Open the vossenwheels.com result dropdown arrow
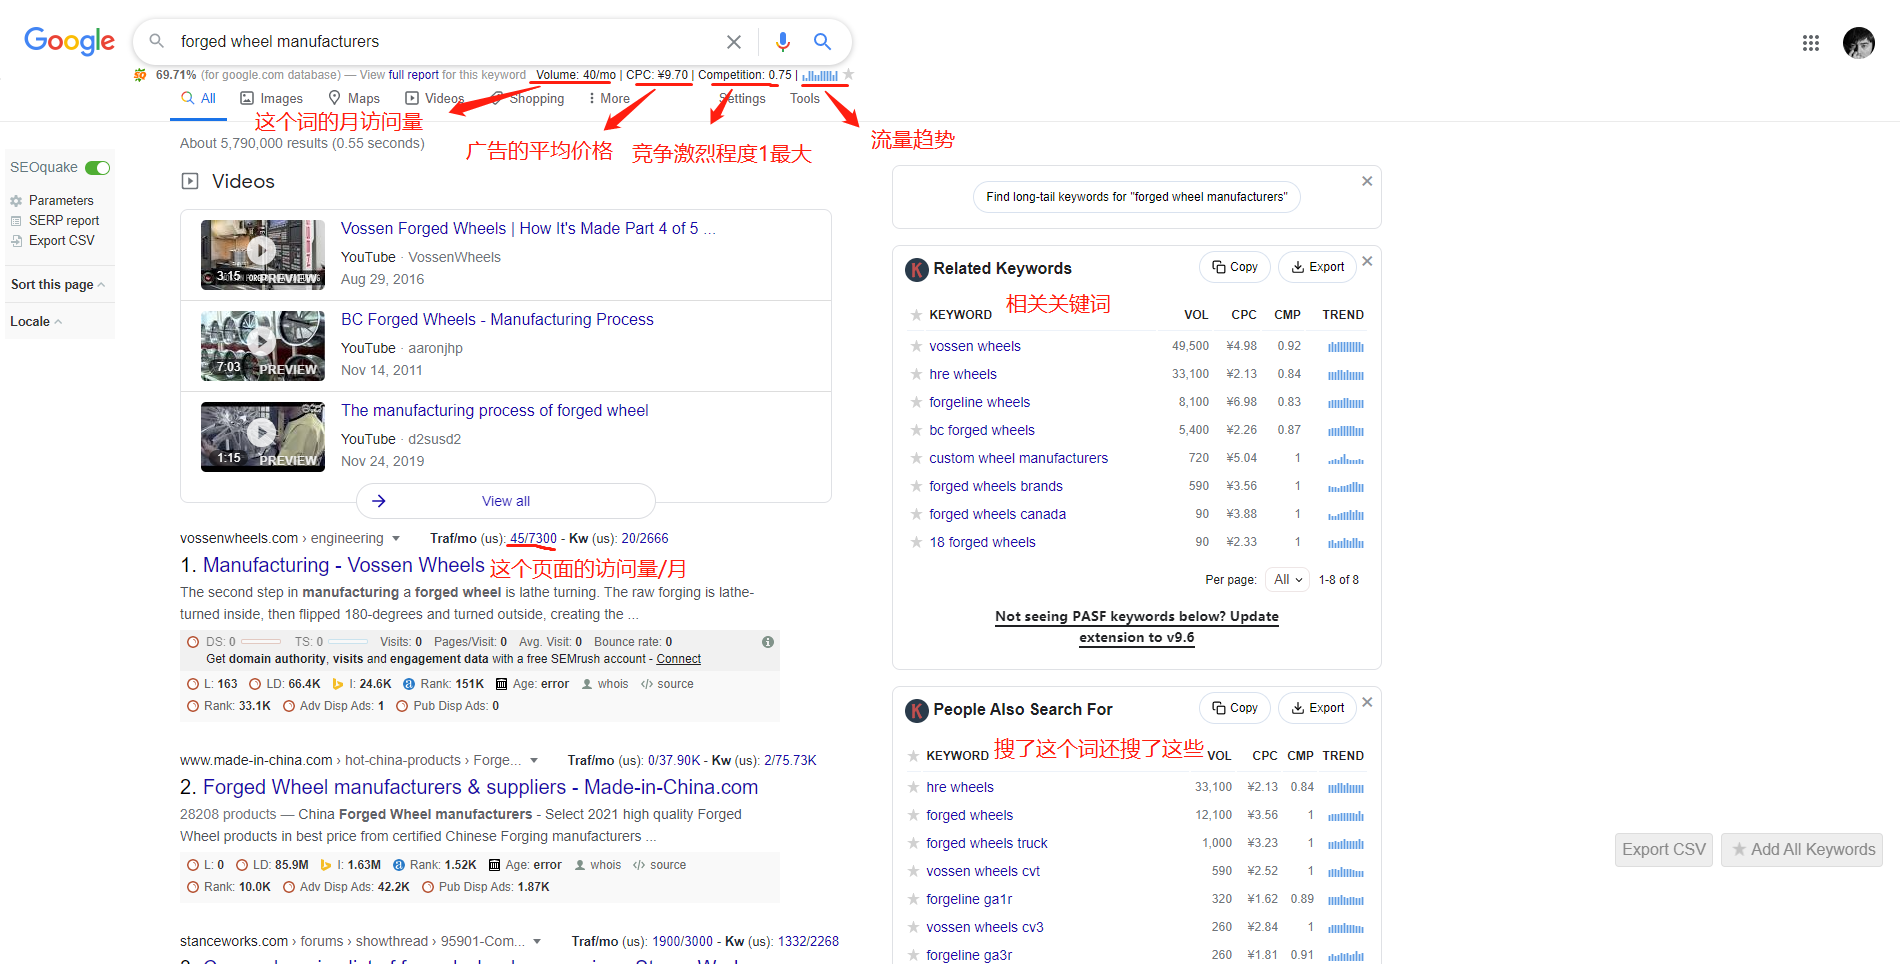 [x=396, y=539]
